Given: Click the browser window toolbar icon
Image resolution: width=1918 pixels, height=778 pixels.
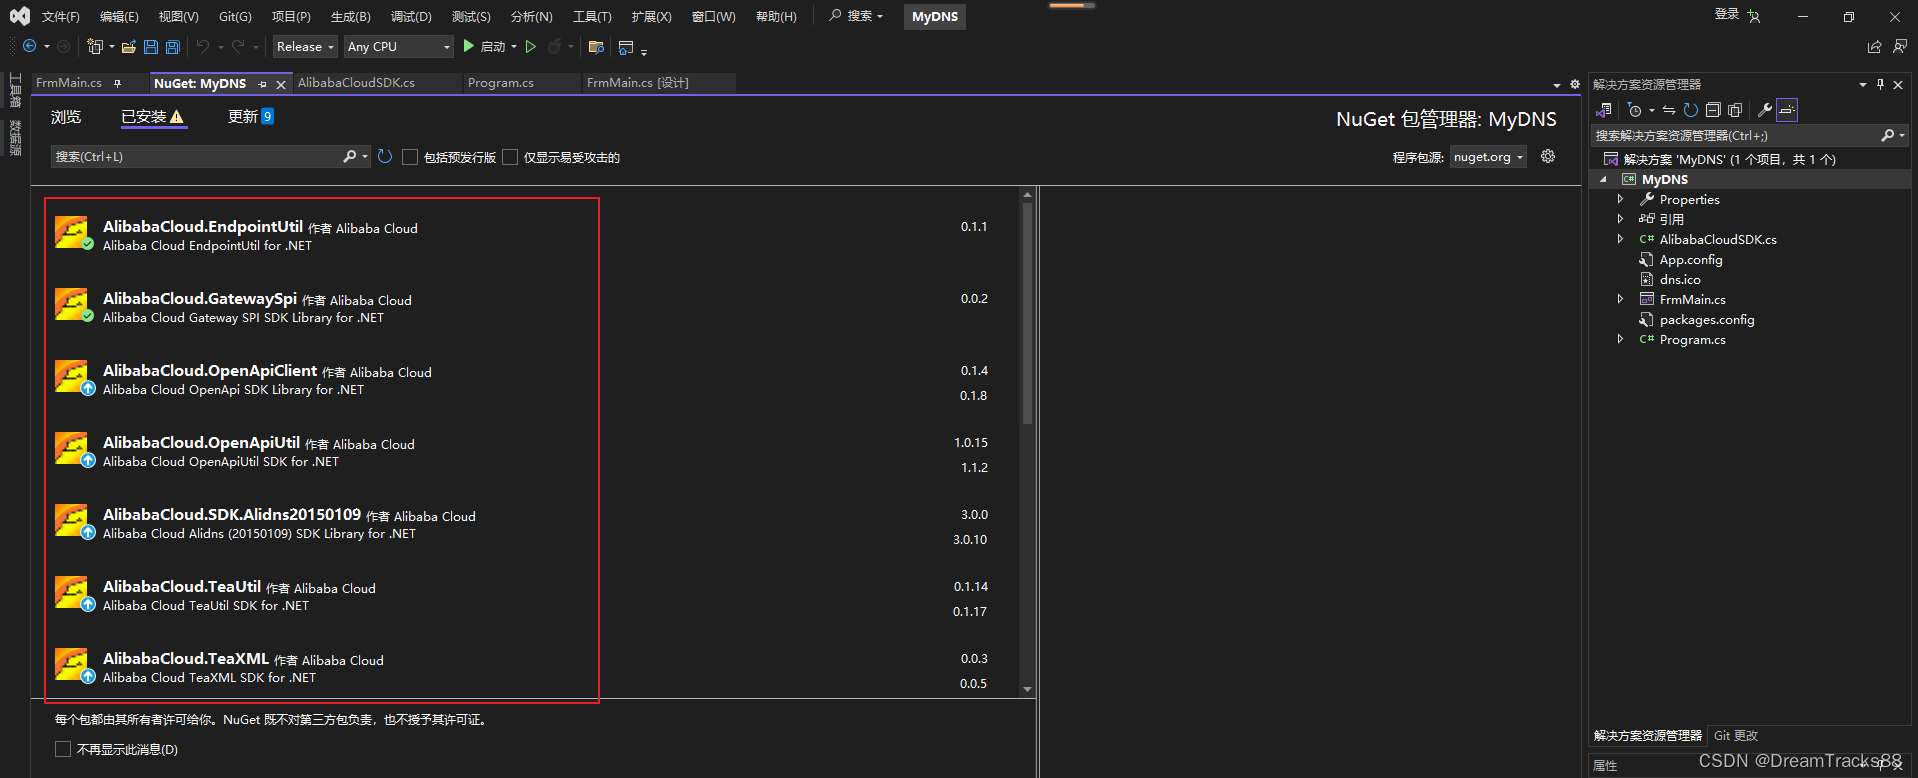Looking at the screenshot, I should [626, 47].
